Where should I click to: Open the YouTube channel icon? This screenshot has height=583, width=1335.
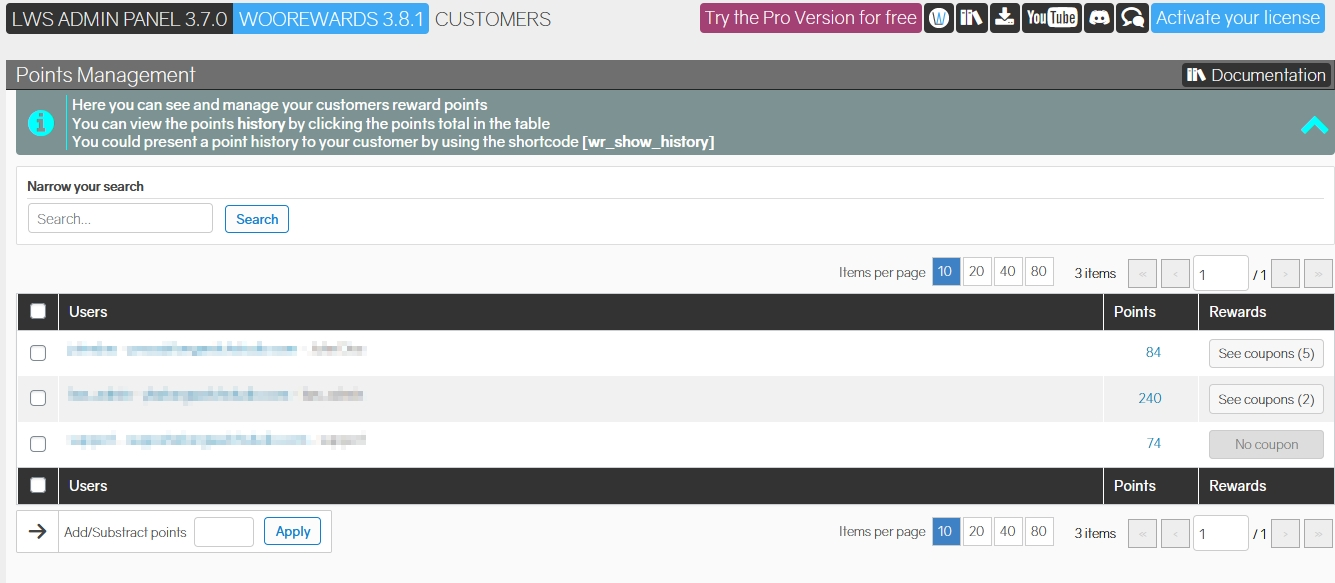point(1051,18)
